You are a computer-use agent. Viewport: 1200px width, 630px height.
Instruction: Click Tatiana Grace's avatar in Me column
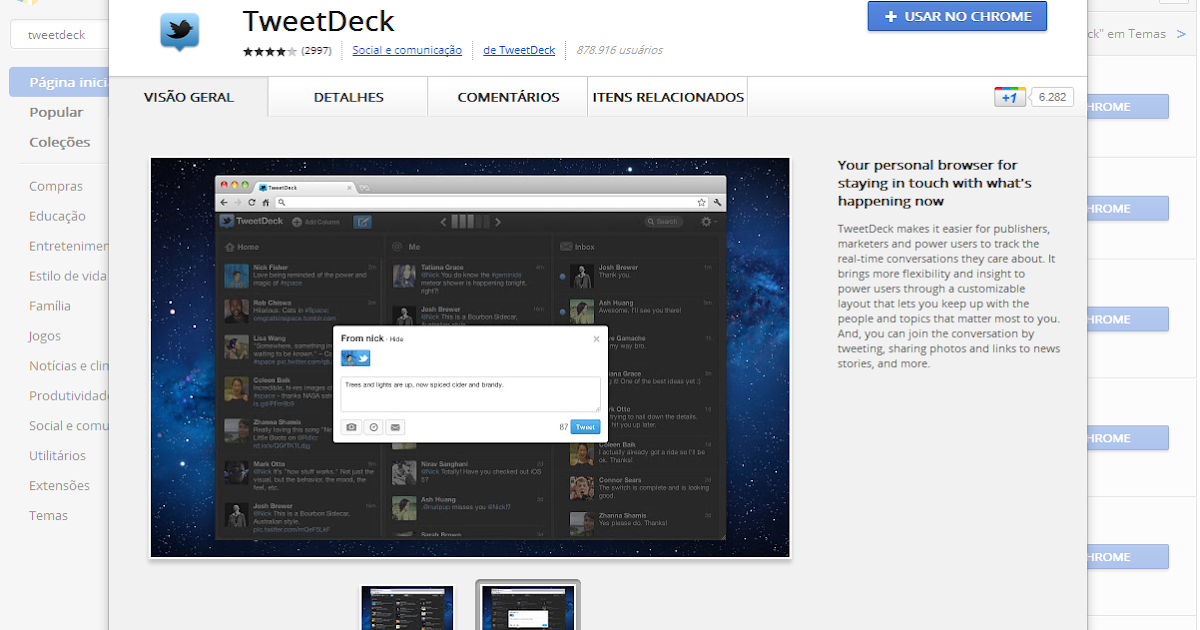point(404,276)
